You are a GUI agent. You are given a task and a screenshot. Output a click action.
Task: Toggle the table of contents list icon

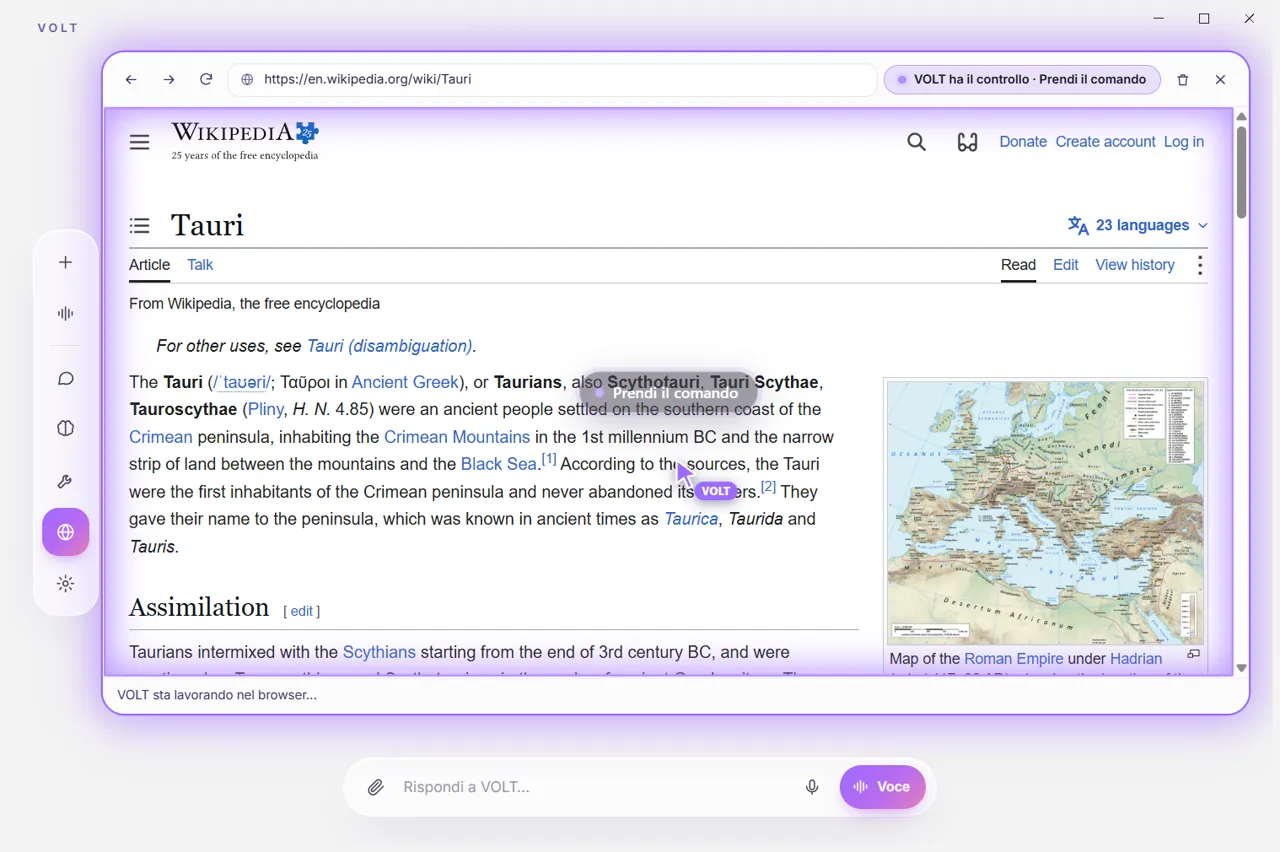click(140, 226)
